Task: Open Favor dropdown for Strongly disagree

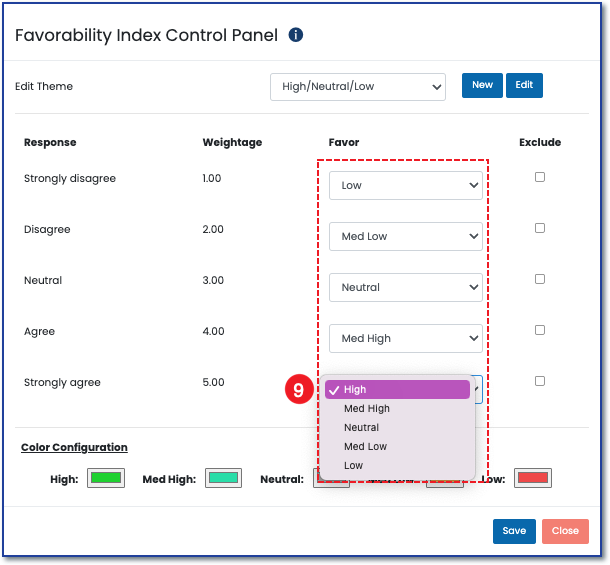Action: coord(405,185)
